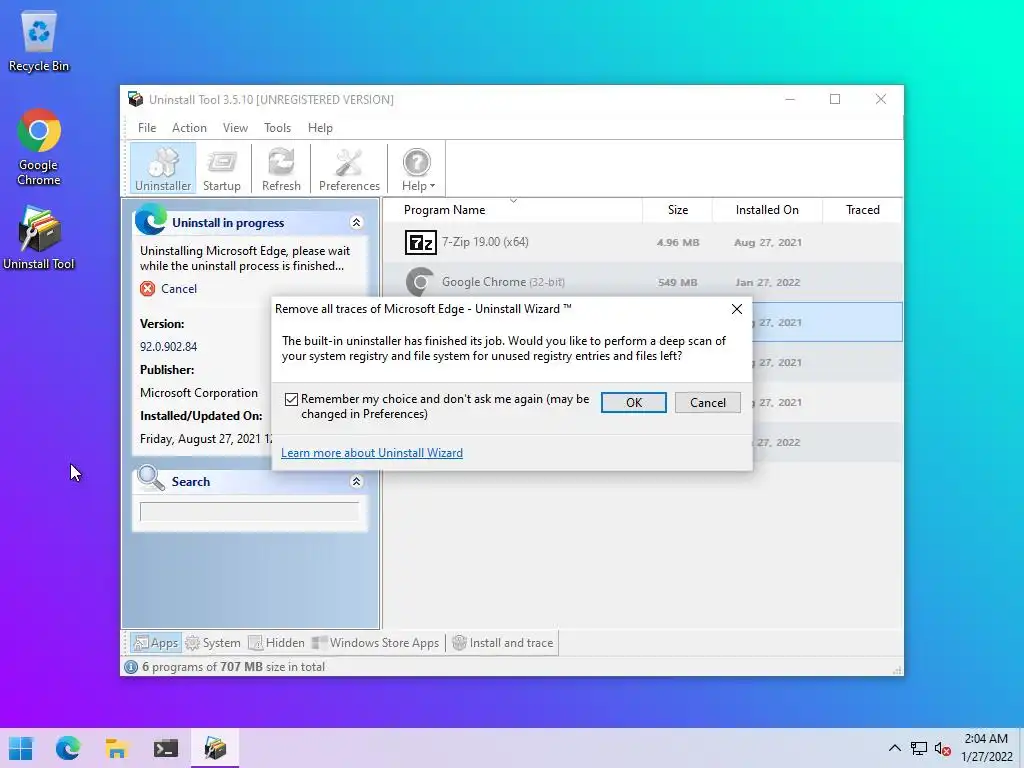
Task: Sort by Size column header
Action: (677, 210)
